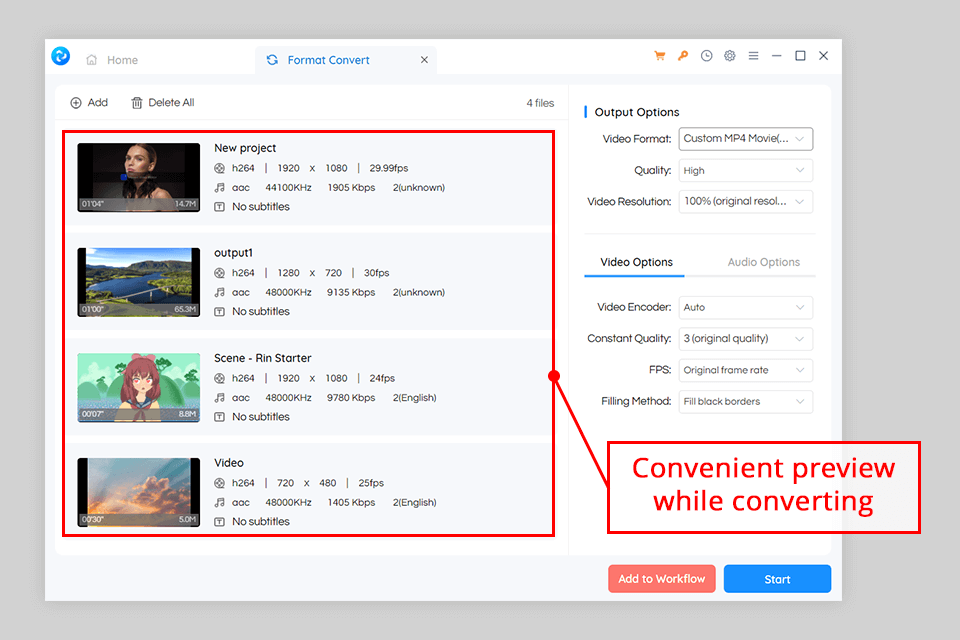Image resolution: width=960 pixels, height=640 pixels.
Task: Select the 'output1' file title
Action: (x=233, y=253)
